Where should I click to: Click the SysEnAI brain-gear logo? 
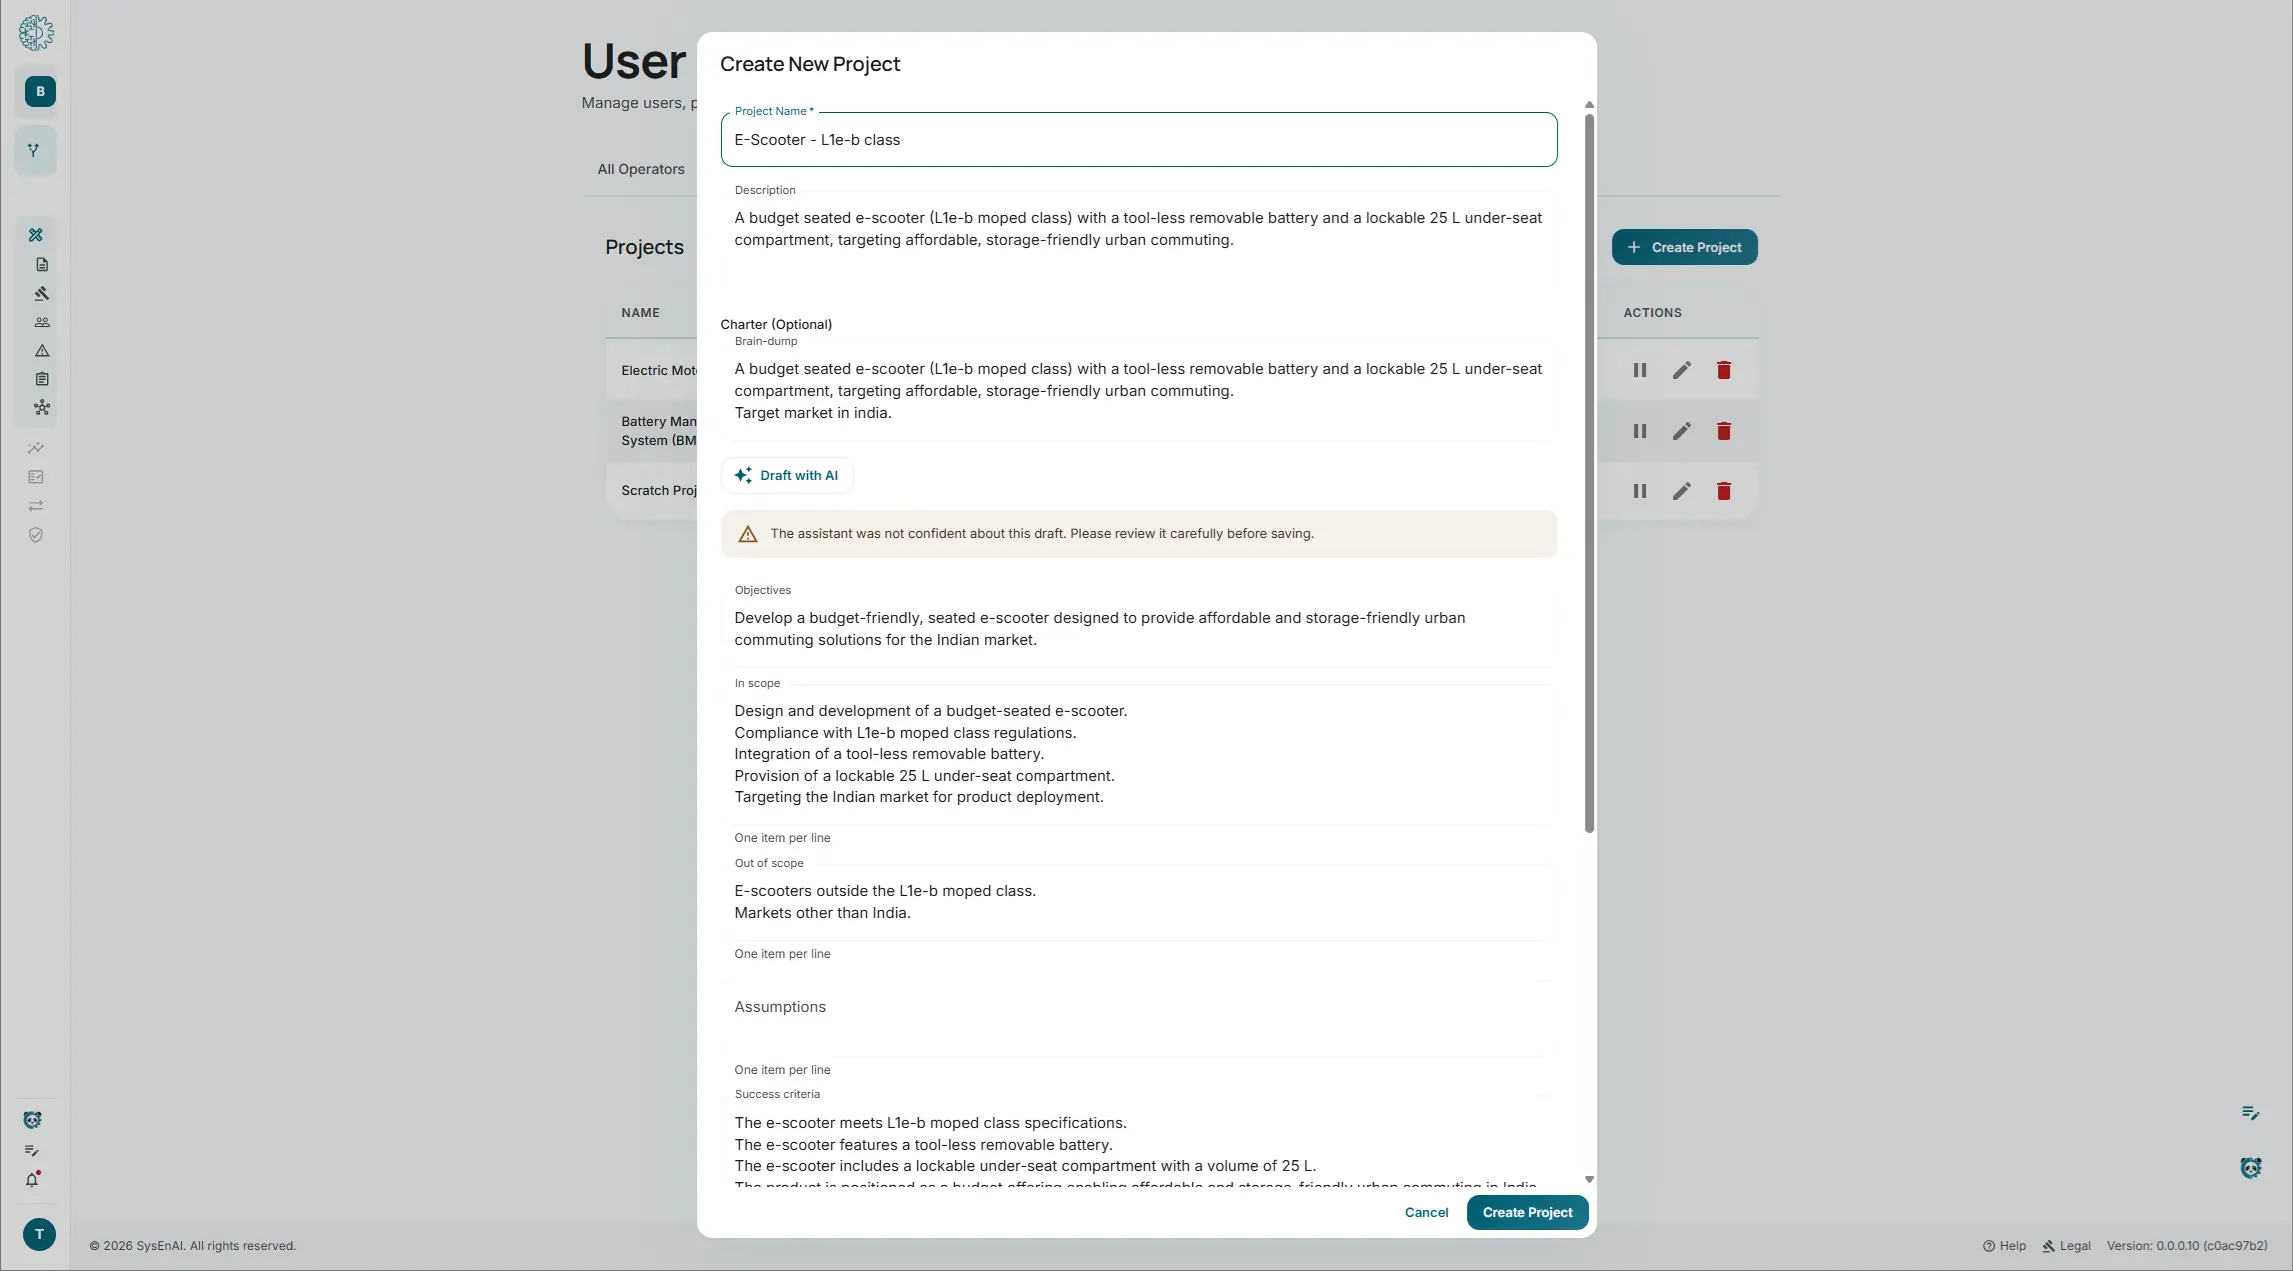click(36, 33)
